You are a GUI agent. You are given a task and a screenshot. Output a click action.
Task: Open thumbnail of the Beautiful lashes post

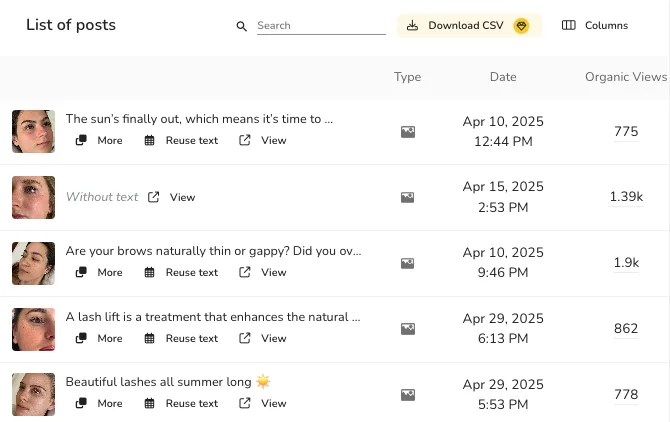33,394
